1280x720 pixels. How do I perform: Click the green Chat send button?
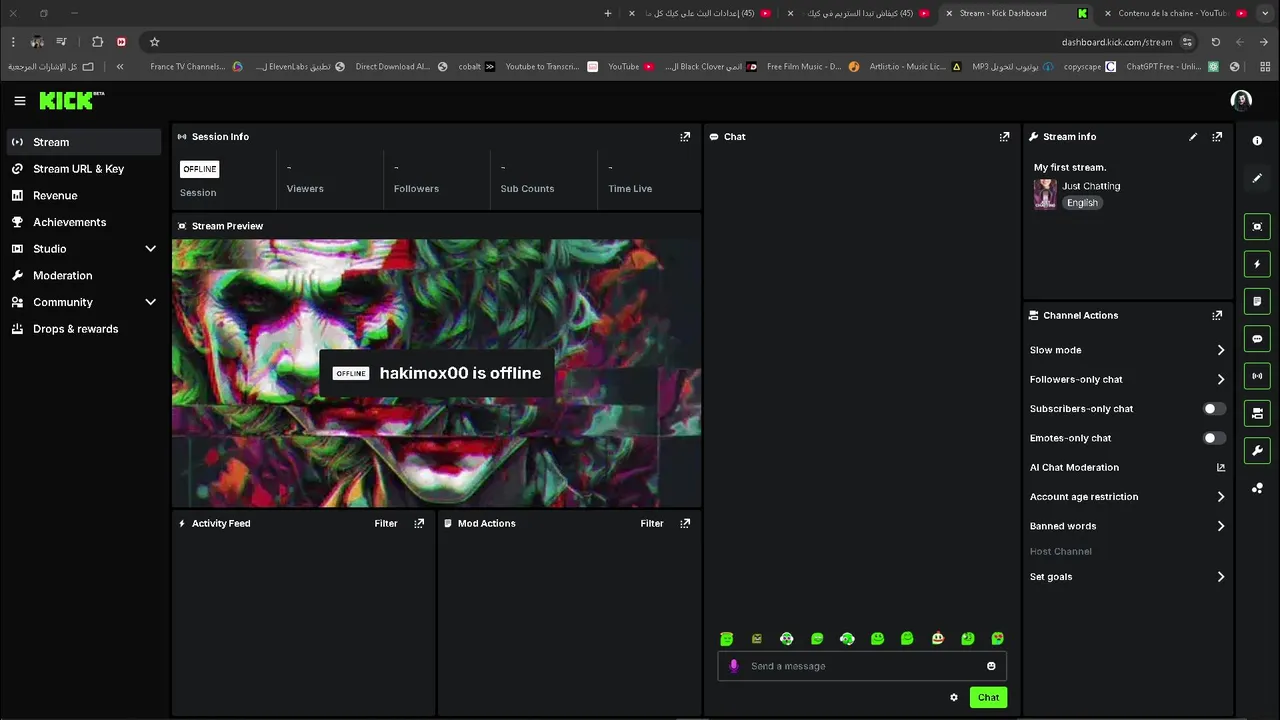pyautogui.click(x=988, y=698)
